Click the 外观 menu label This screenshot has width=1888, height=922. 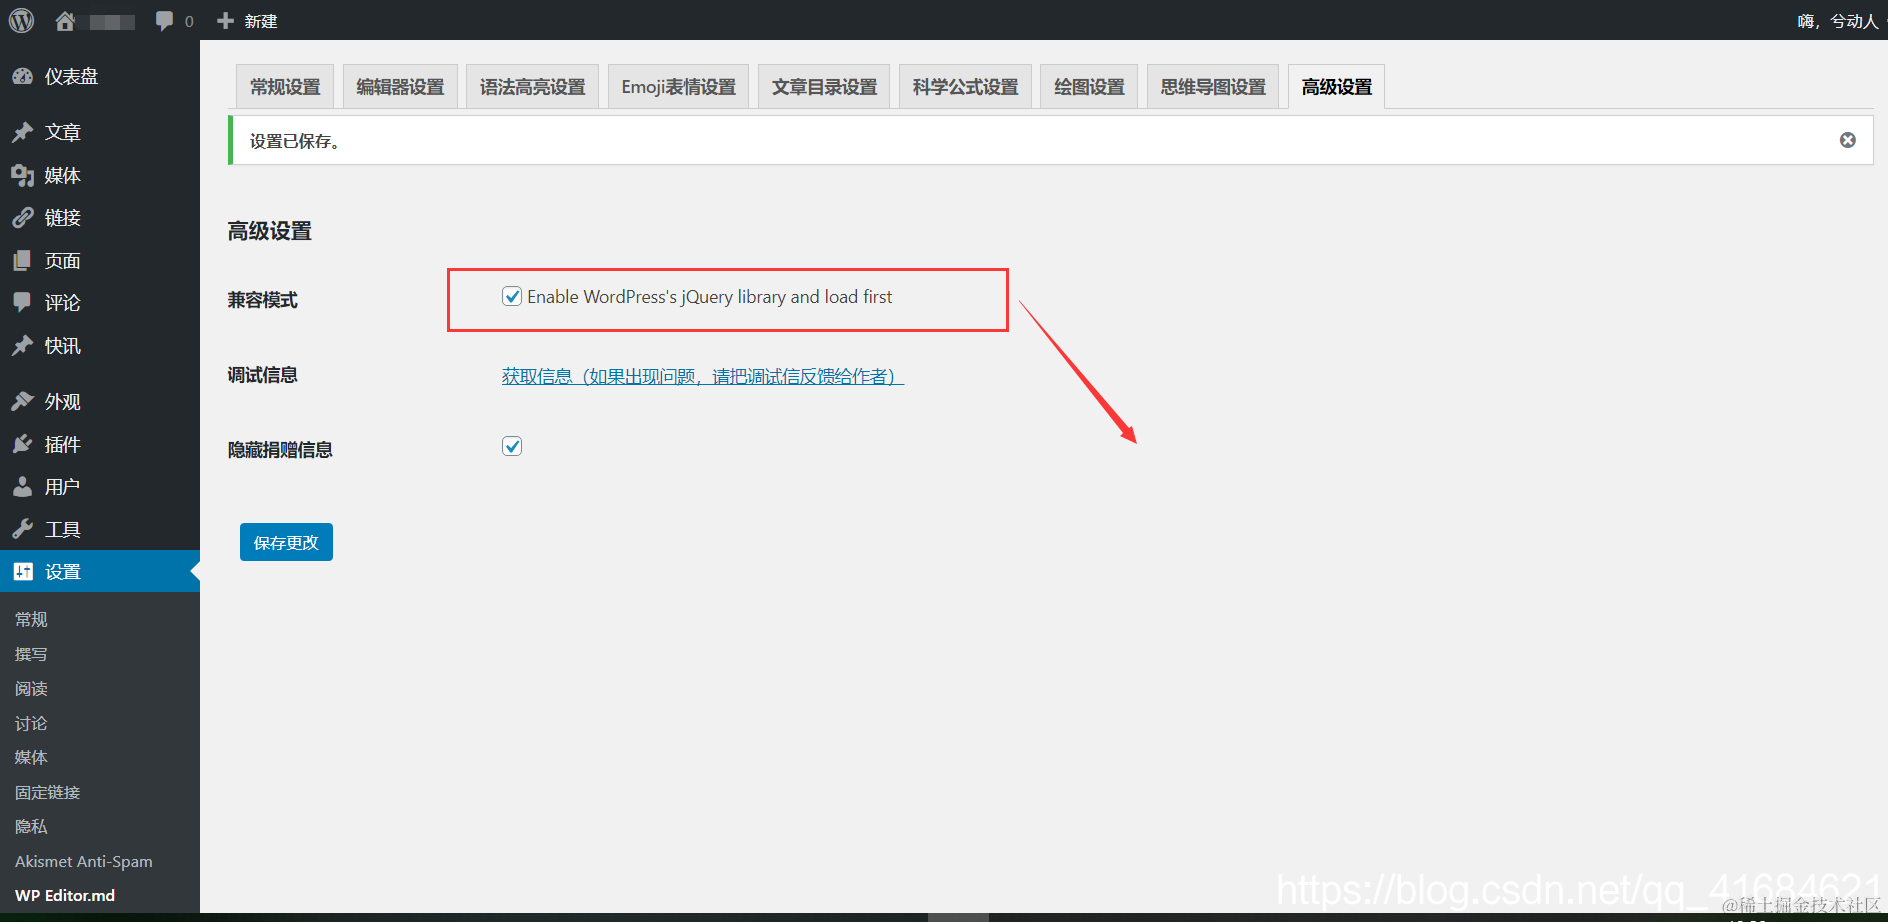(x=62, y=402)
